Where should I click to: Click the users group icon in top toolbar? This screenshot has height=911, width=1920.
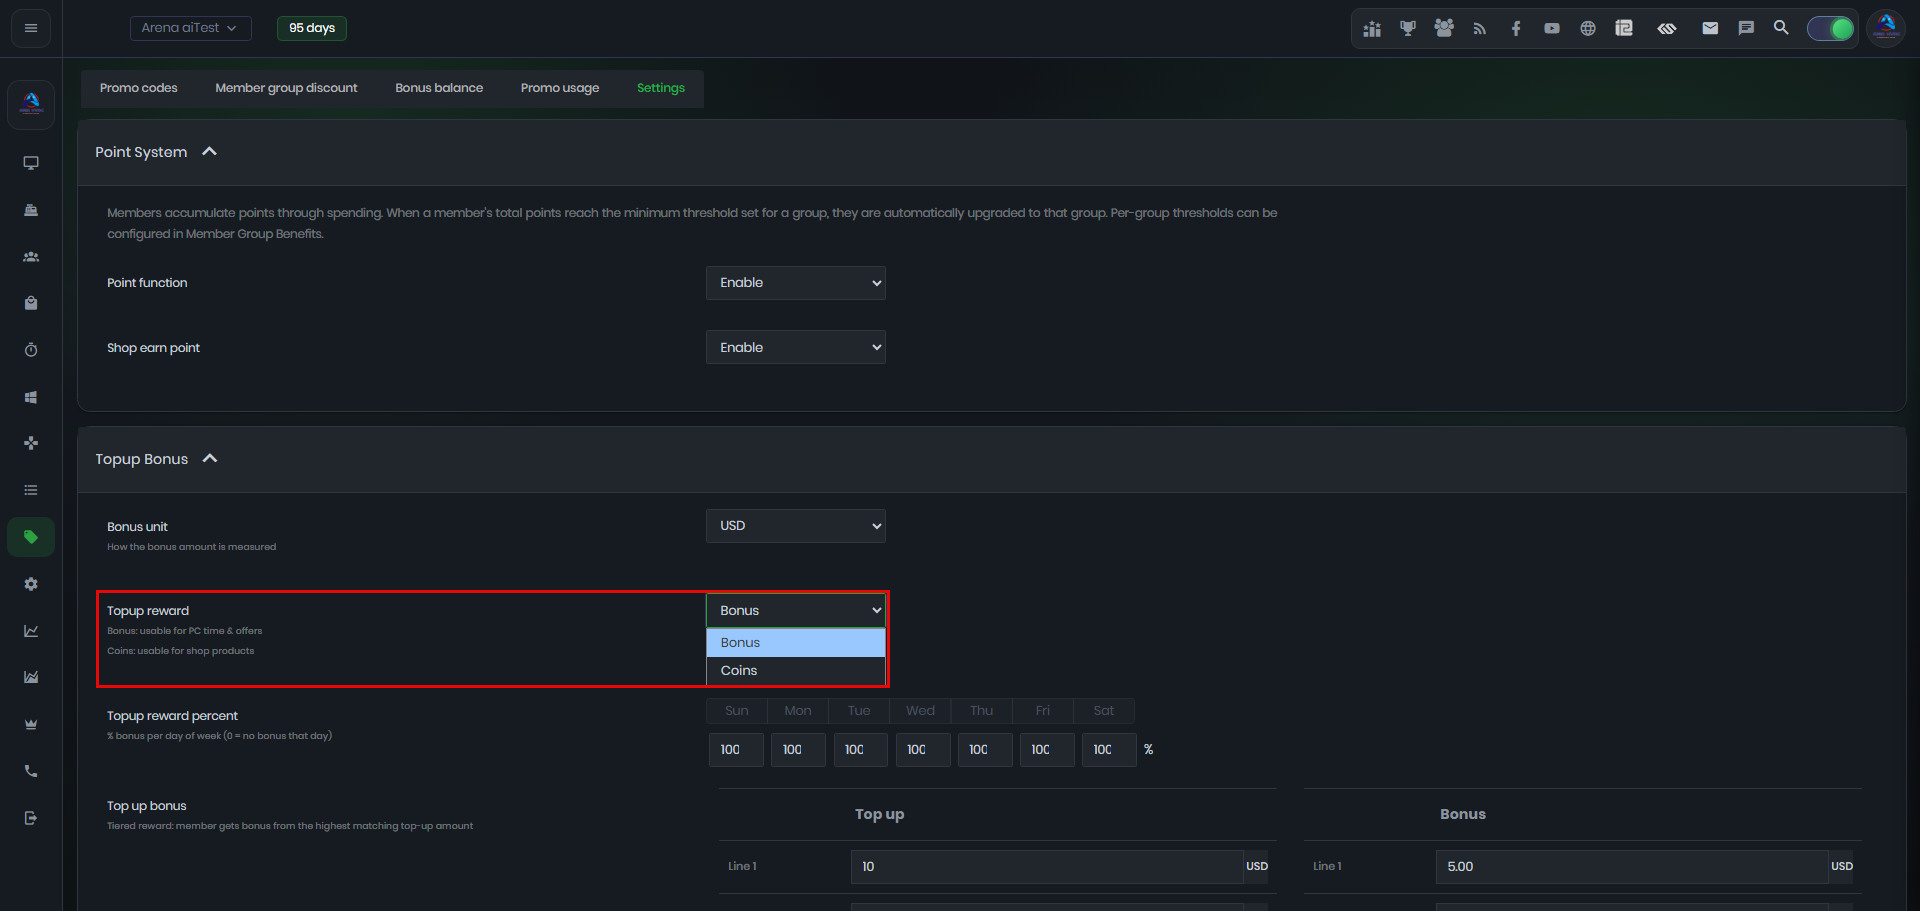point(1444,29)
